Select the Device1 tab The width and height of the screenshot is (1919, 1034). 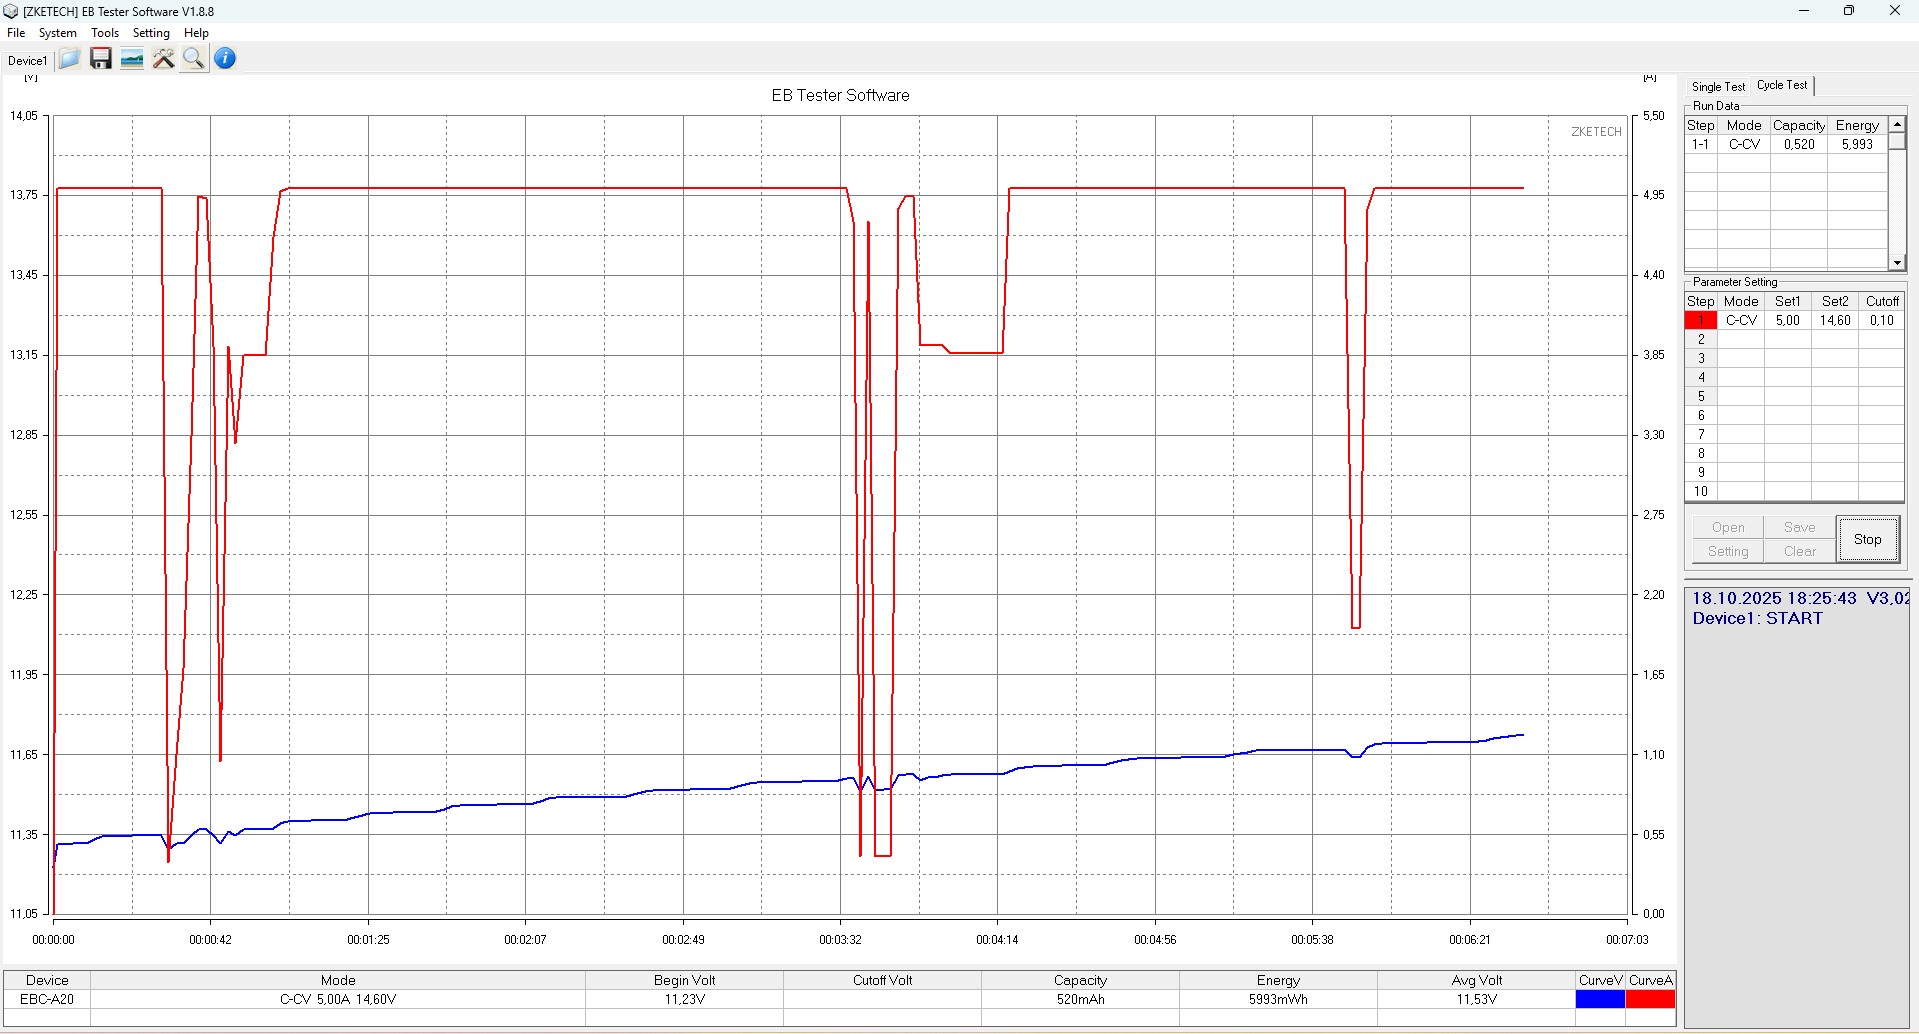(x=27, y=61)
